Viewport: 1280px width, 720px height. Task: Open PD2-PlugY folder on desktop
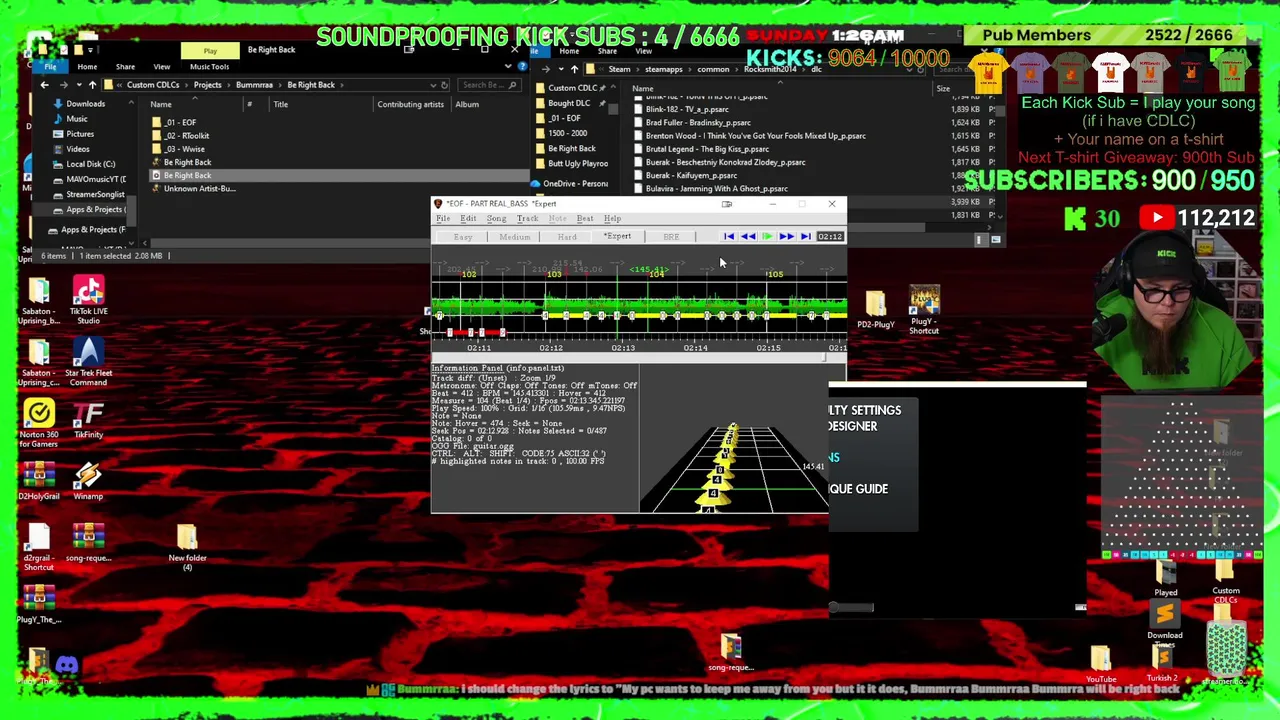click(x=875, y=310)
